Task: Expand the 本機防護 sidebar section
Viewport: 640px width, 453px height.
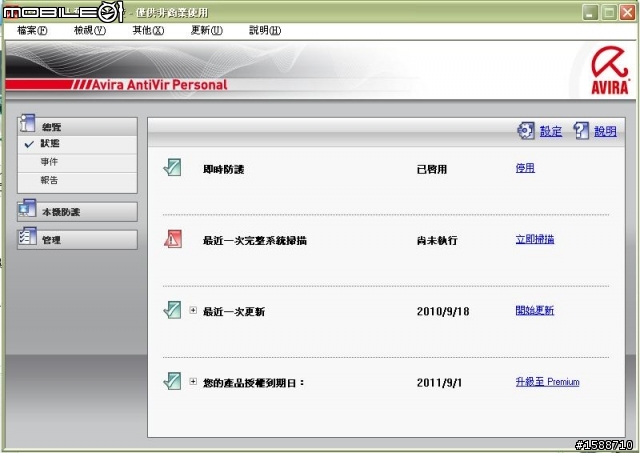Action: 77,212
